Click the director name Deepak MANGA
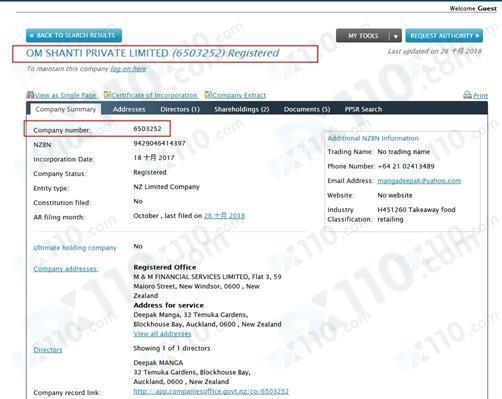Image resolution: width=502 pixels, height=399 pixels. 158,363
